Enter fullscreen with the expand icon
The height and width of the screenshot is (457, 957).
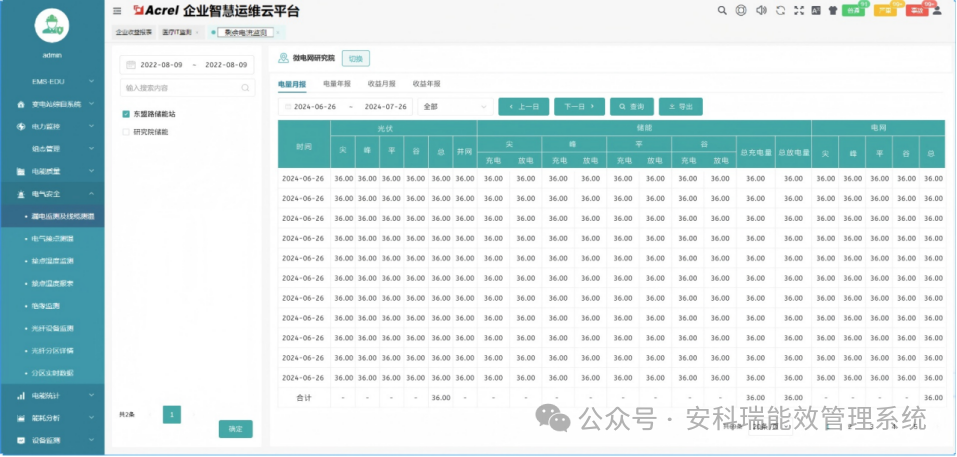pyautogui.click(x=798, y=10)
